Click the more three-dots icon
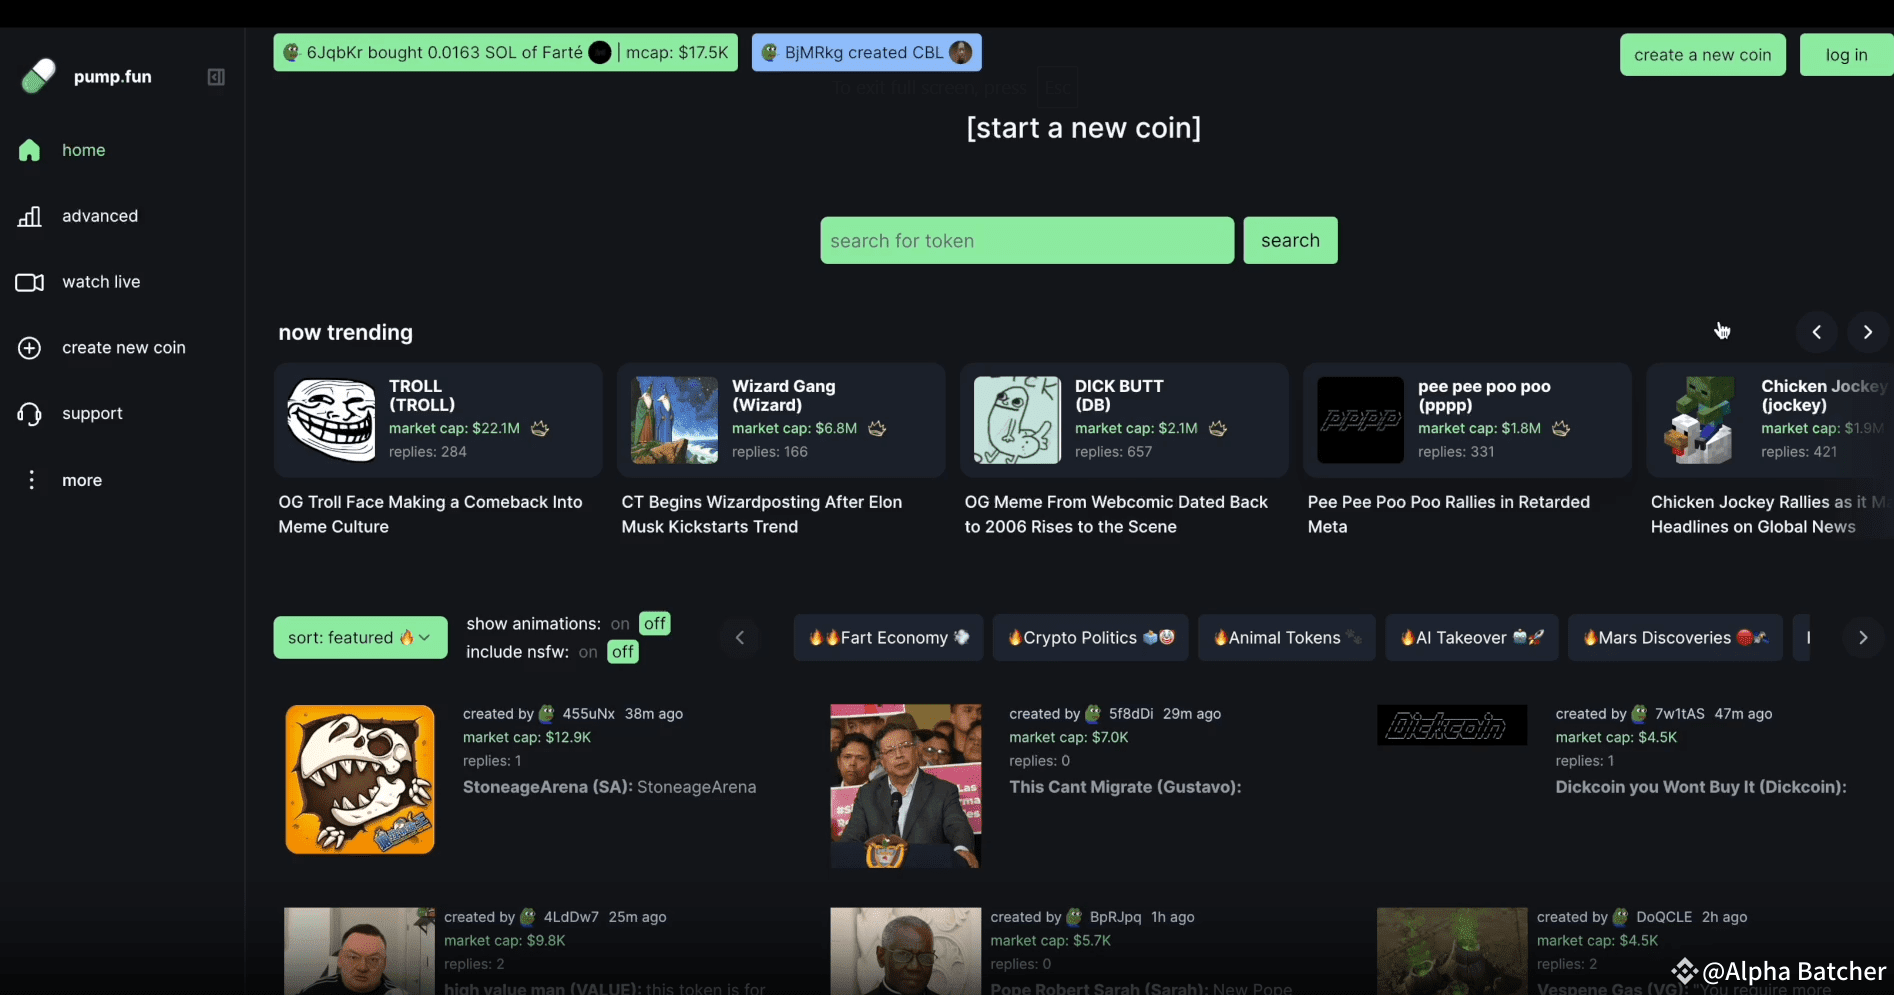1894x995 pixels. [x=31, y=480]
